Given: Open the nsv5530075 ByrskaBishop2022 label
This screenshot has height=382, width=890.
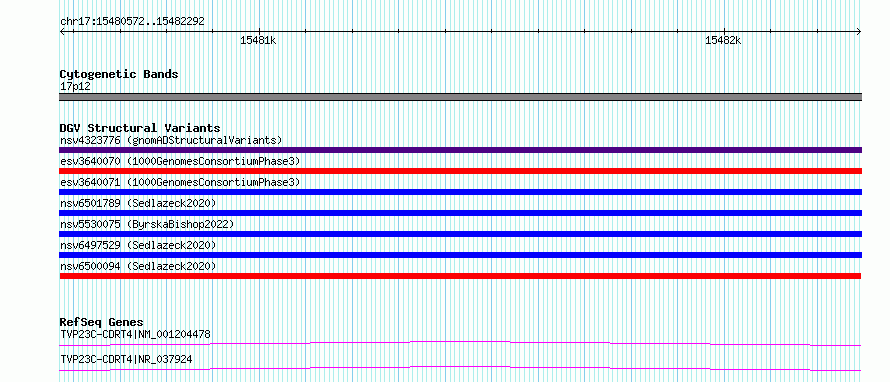Looking at the screenshot, I should click(x=147, y=224).
